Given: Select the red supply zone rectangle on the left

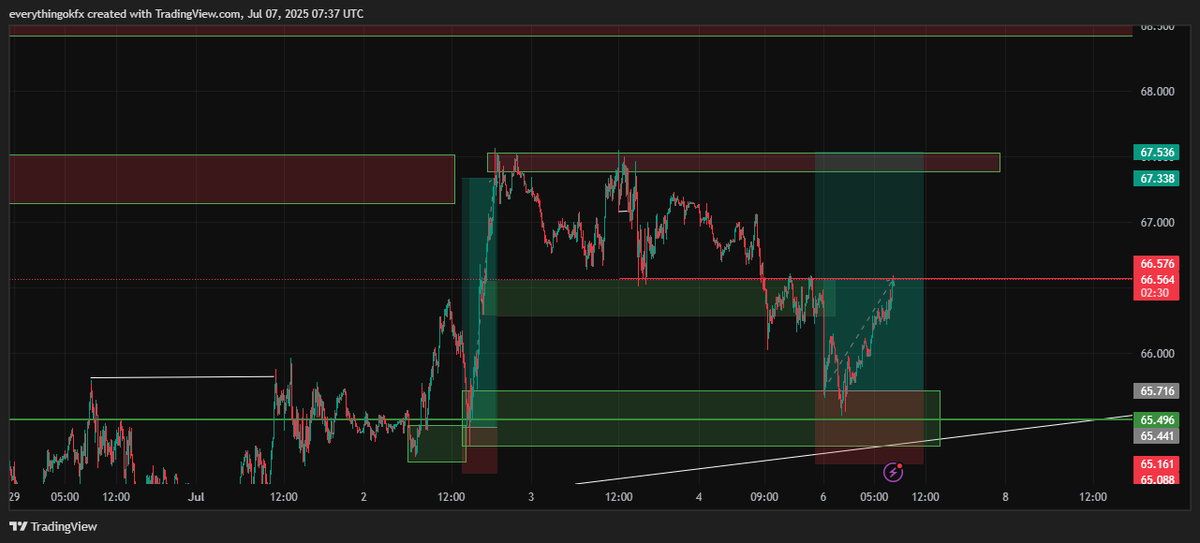Looking at the screenshot, I should pos(232,179).
